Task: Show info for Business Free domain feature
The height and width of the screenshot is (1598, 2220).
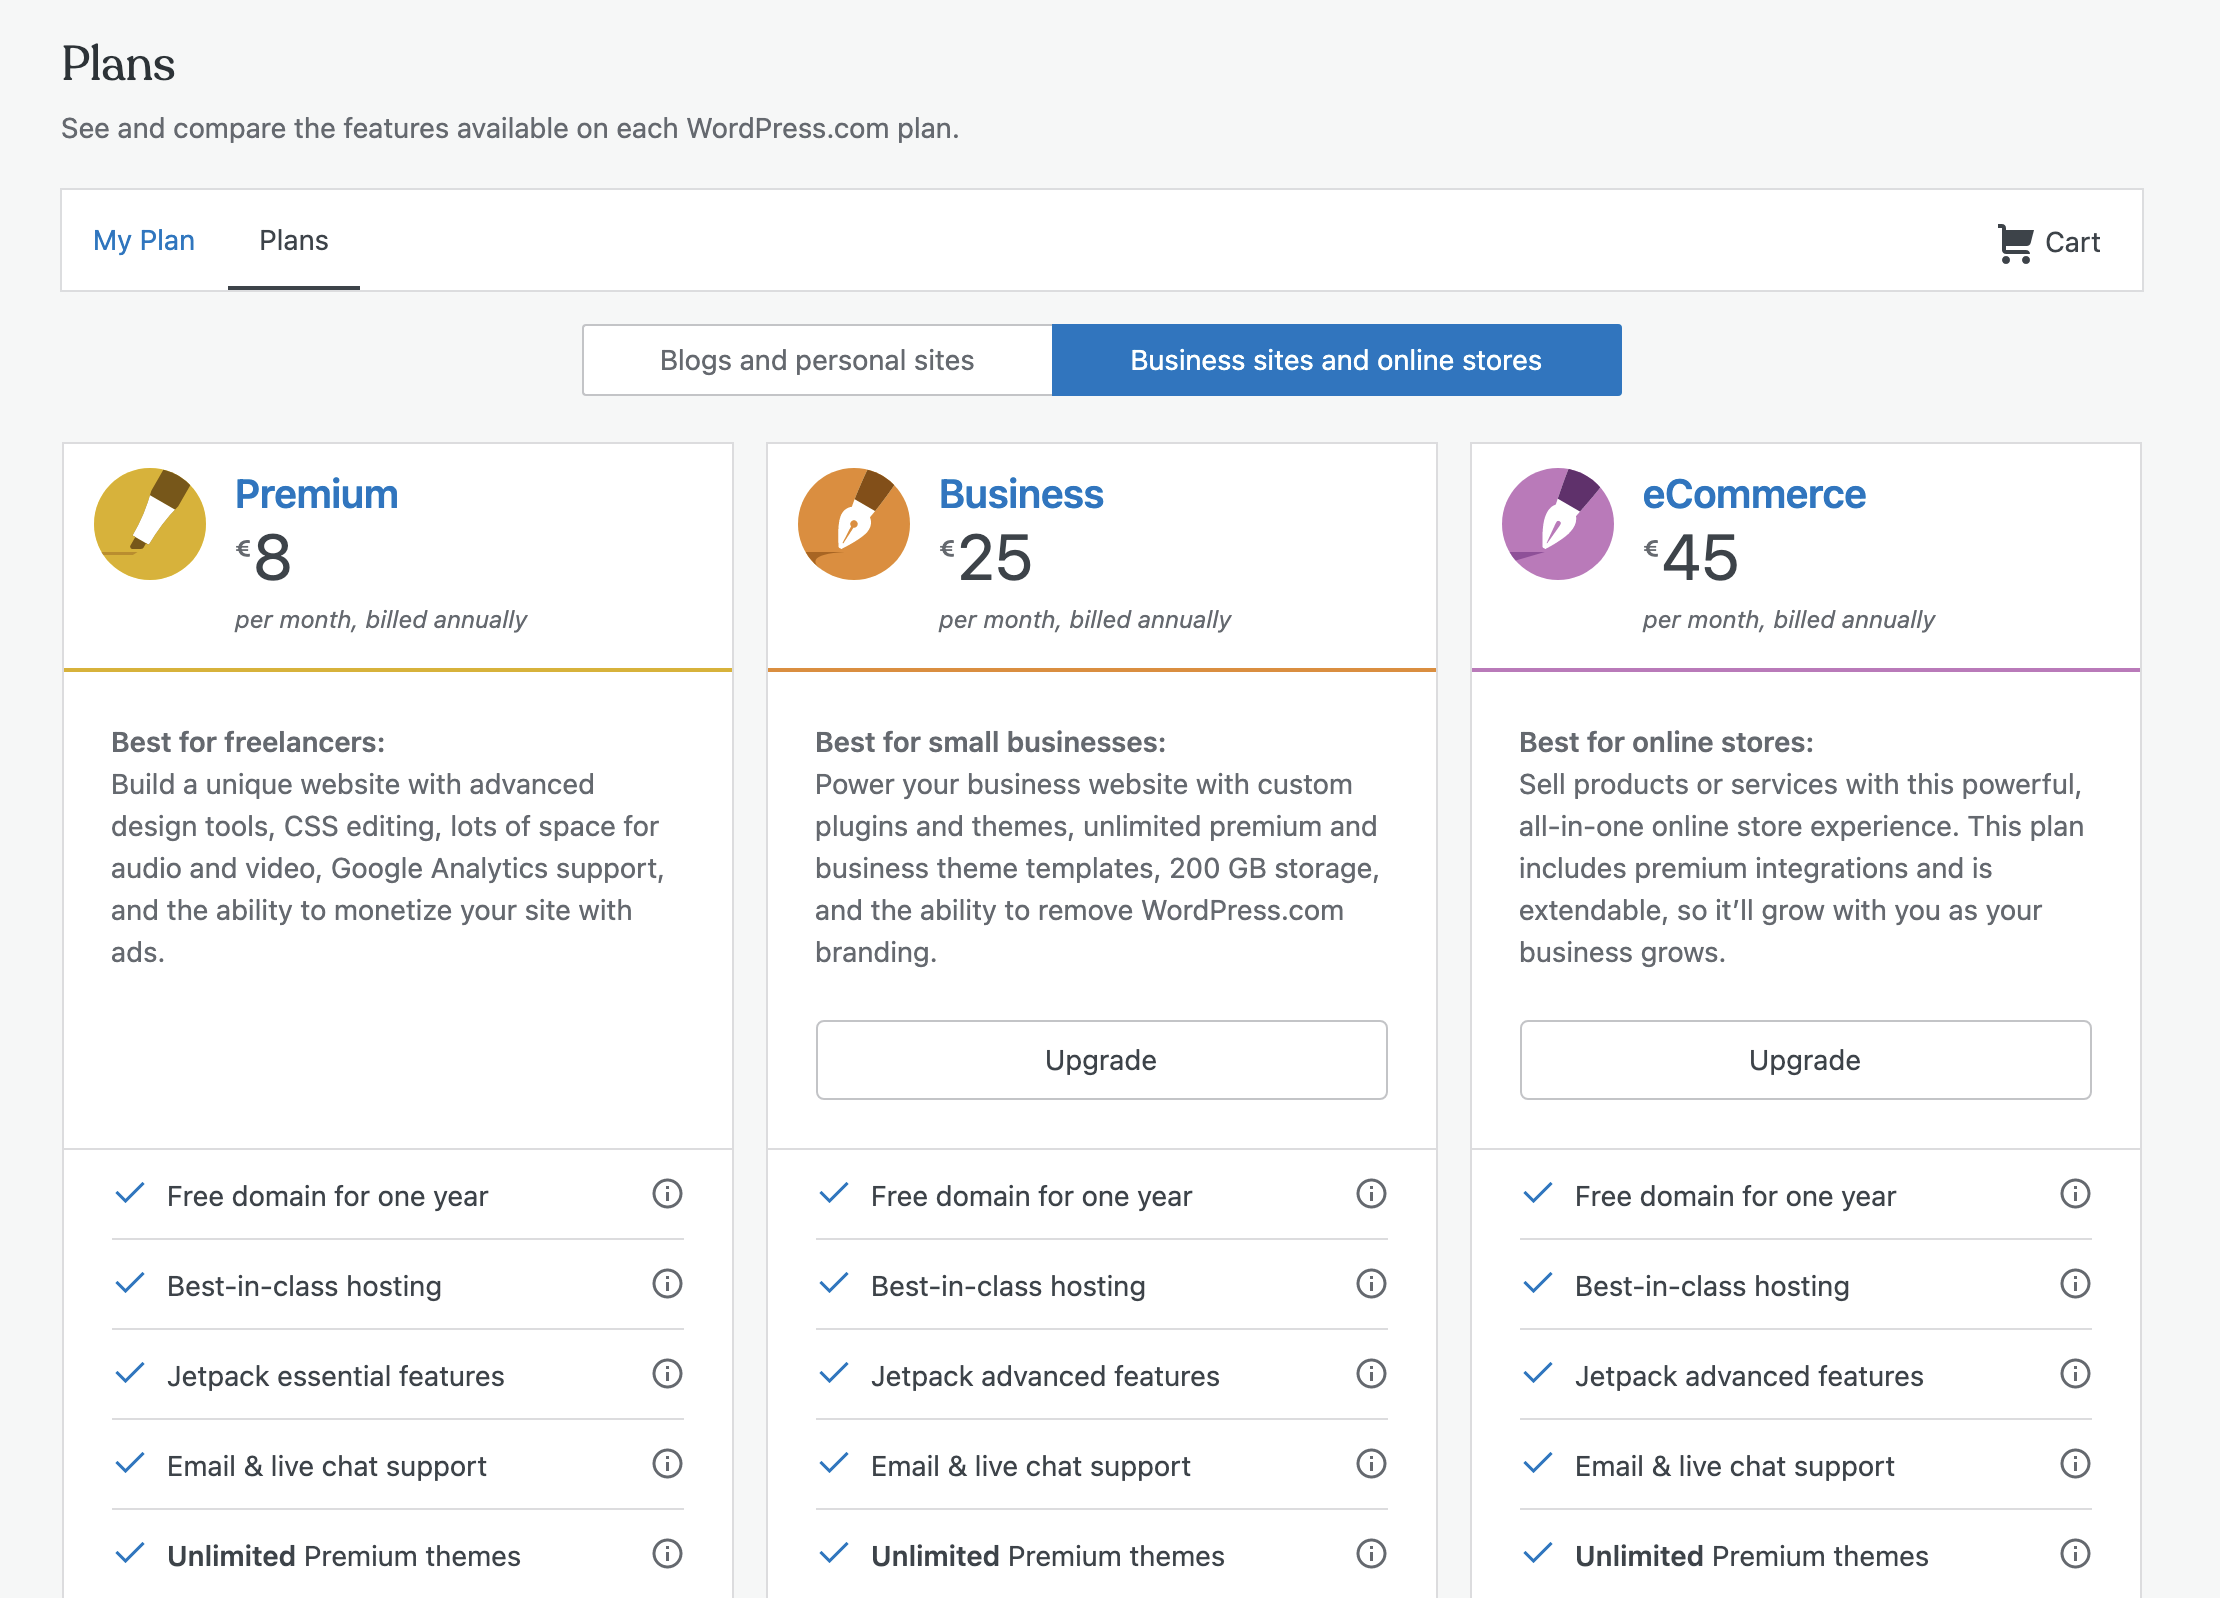Action: coord(1371,1194)
